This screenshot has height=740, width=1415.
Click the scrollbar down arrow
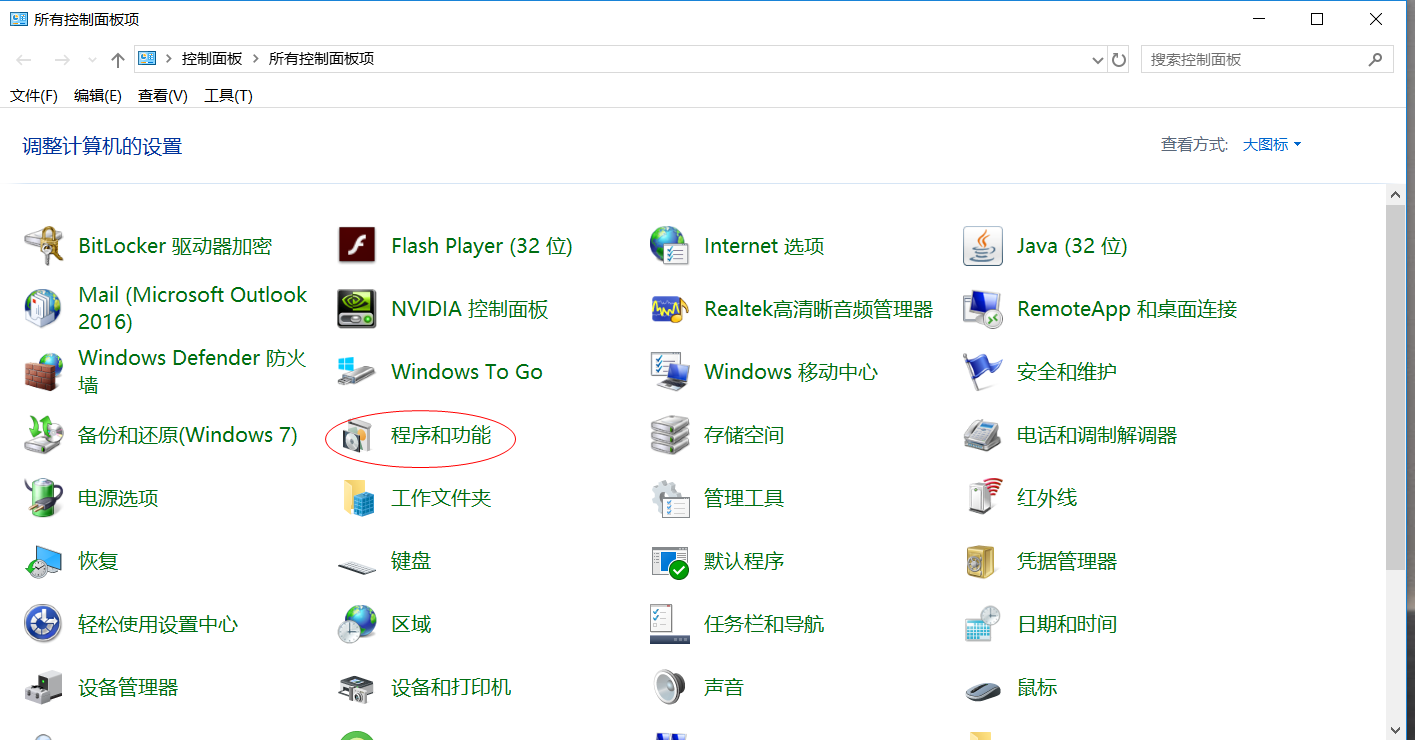pos(1396,730)
